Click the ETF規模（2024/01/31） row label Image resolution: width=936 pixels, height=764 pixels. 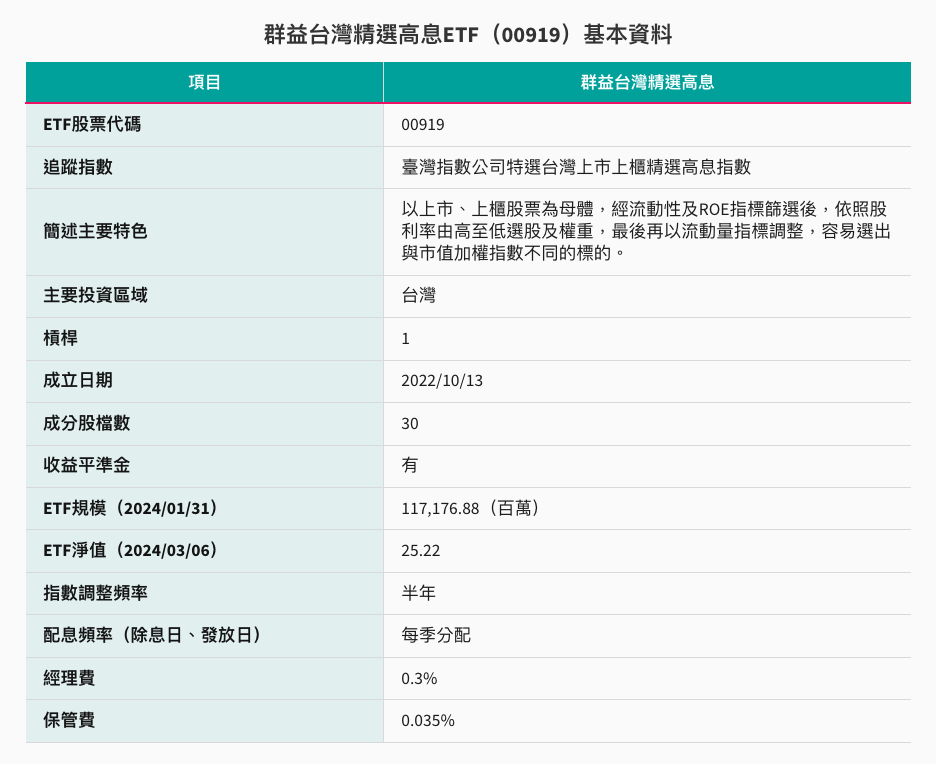pos(130,509)
